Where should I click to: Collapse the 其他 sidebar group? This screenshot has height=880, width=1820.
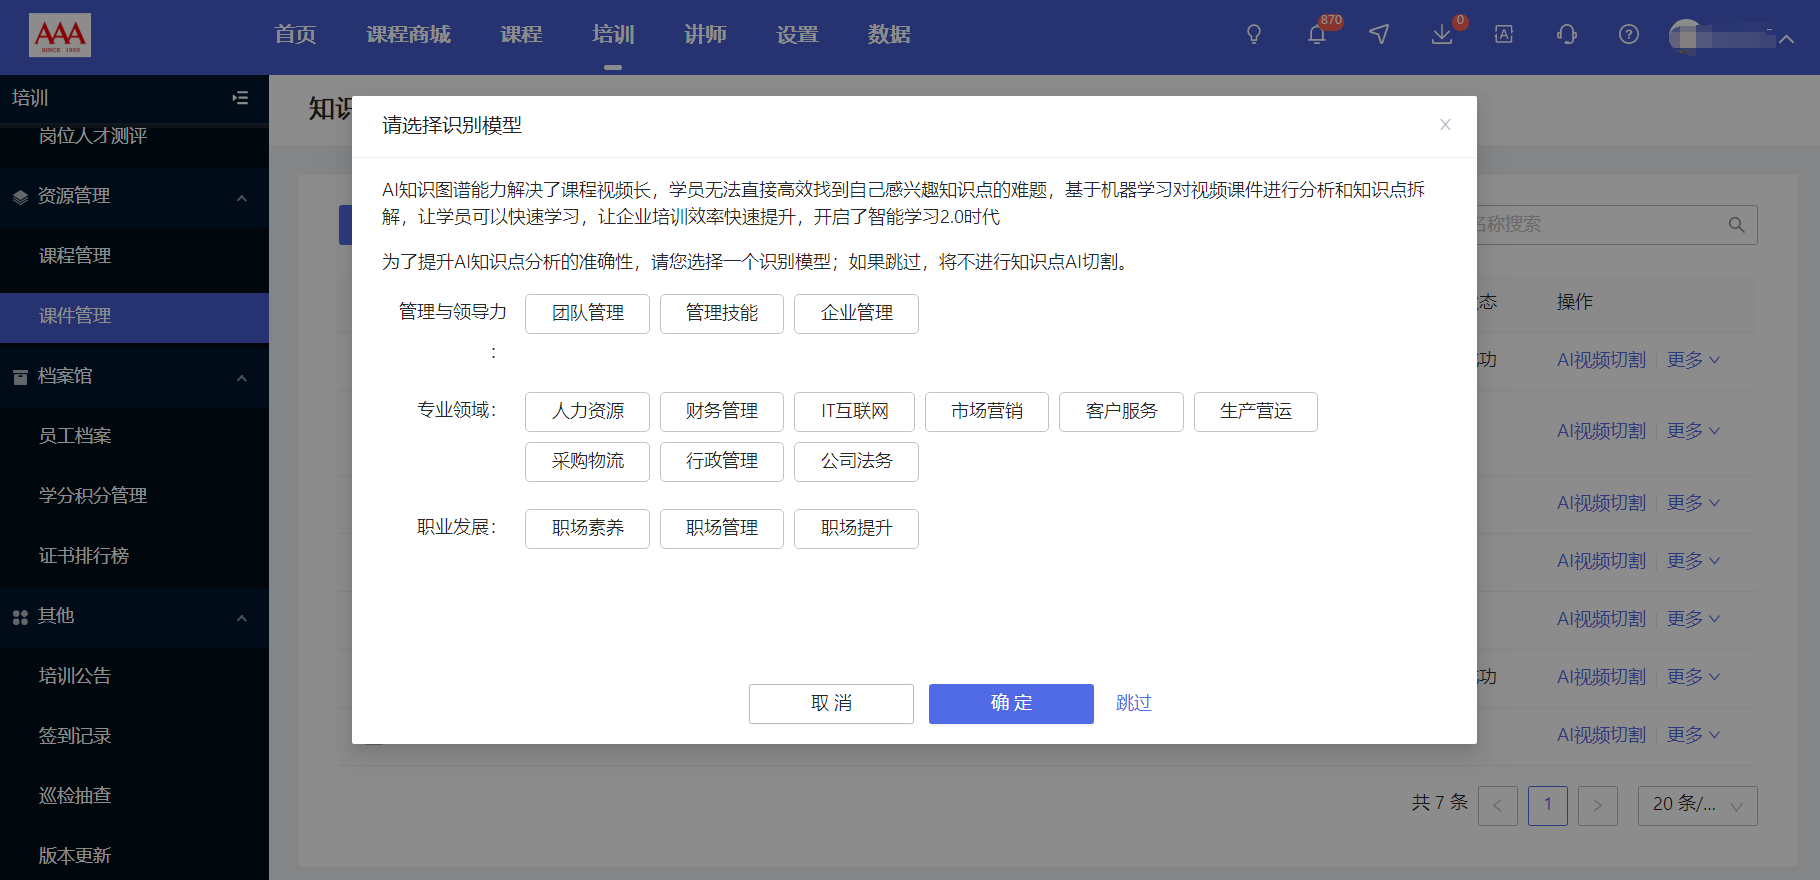pos(241,617)
